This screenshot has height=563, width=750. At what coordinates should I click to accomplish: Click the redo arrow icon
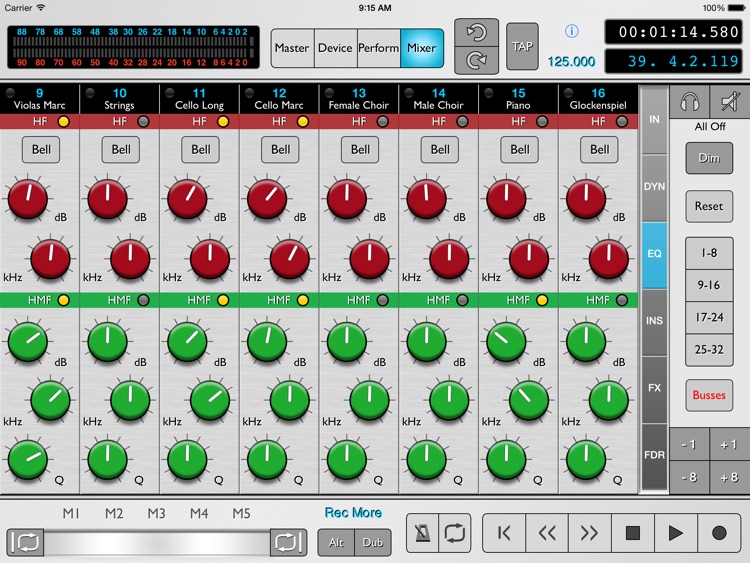476,61
